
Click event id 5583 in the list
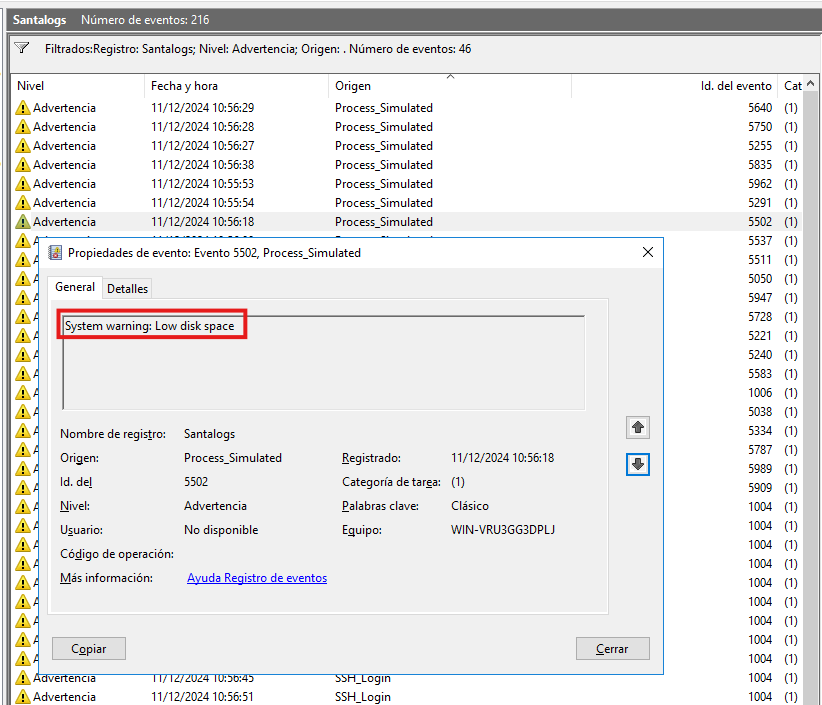pyautogui.click(x=760, y=374)
